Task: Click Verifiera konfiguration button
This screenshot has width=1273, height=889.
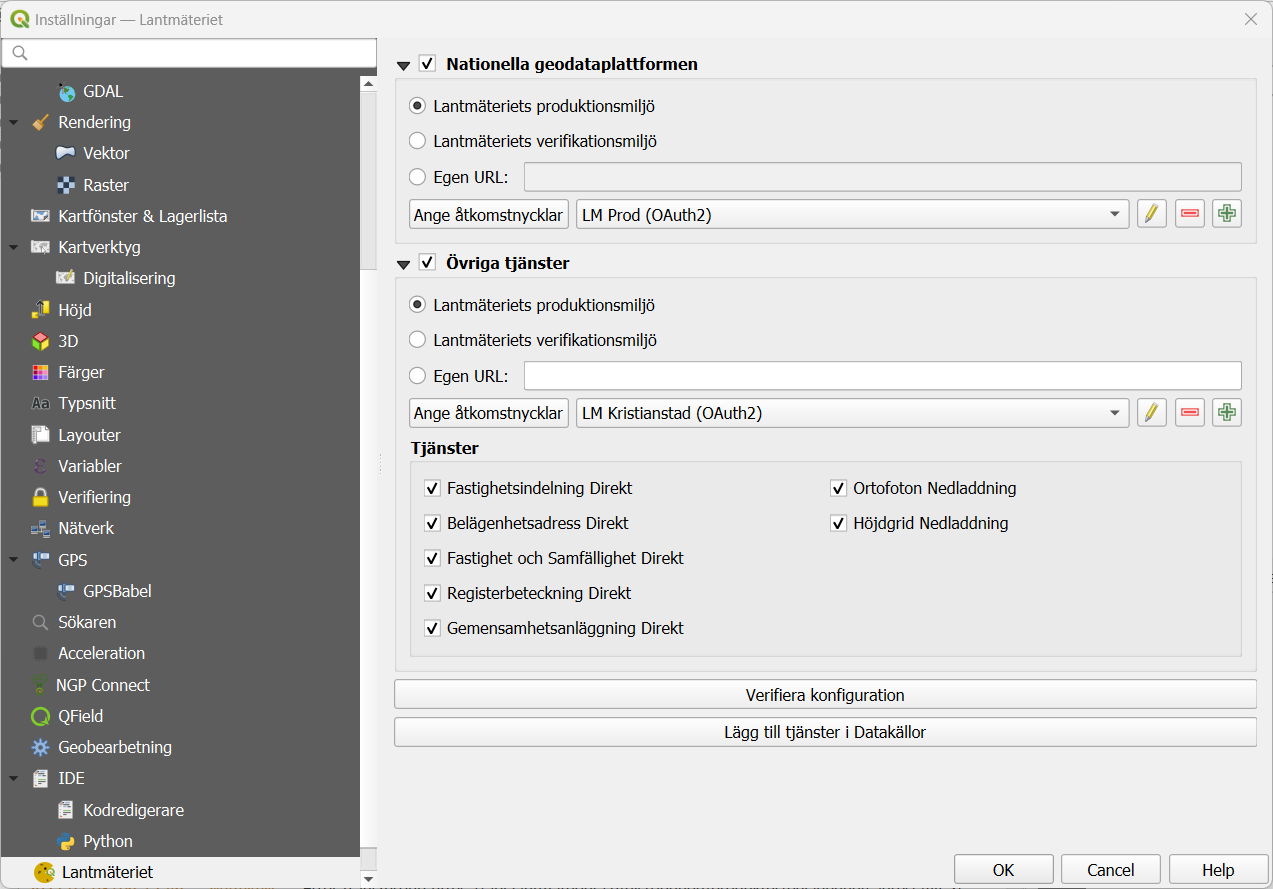Action: coord(825,695)
